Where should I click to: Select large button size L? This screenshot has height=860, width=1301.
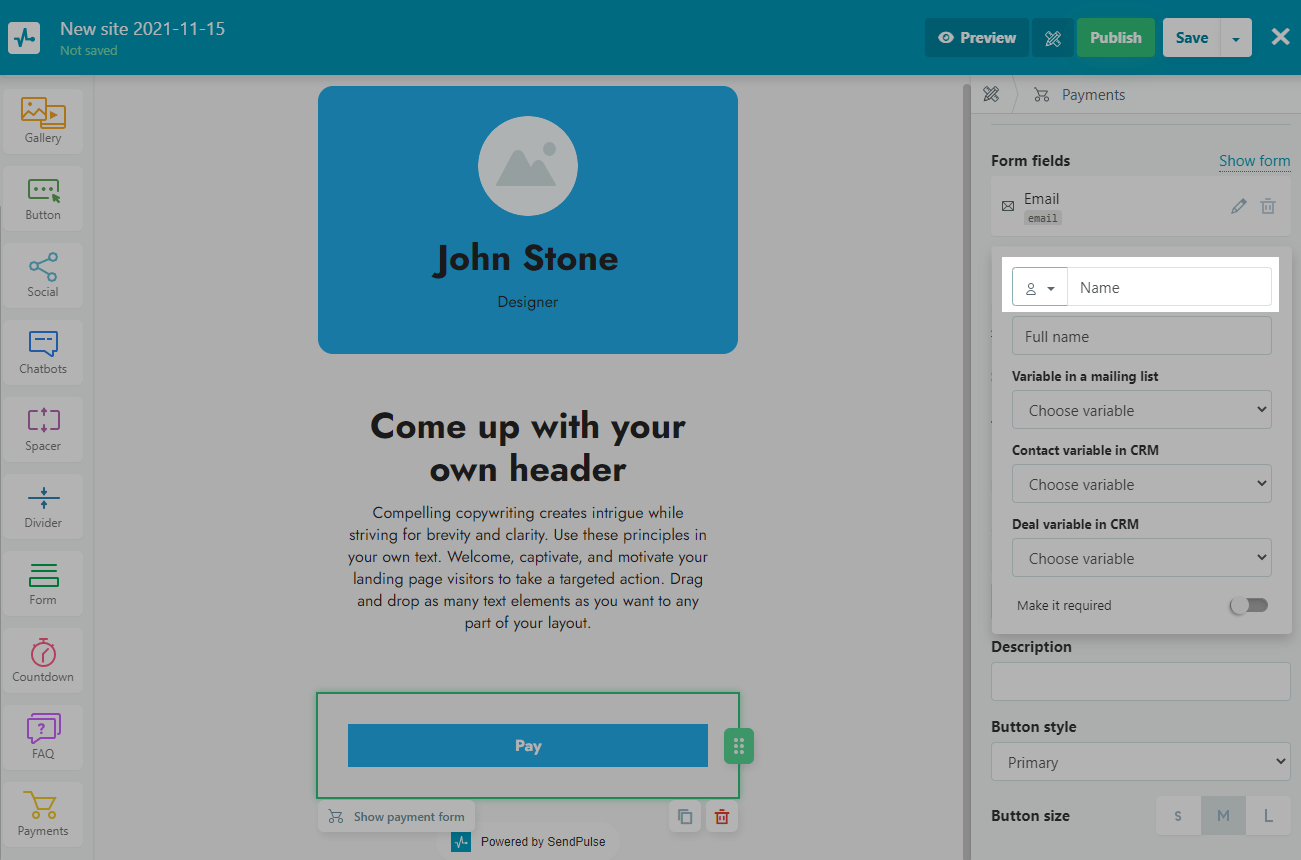(1268, 816)
